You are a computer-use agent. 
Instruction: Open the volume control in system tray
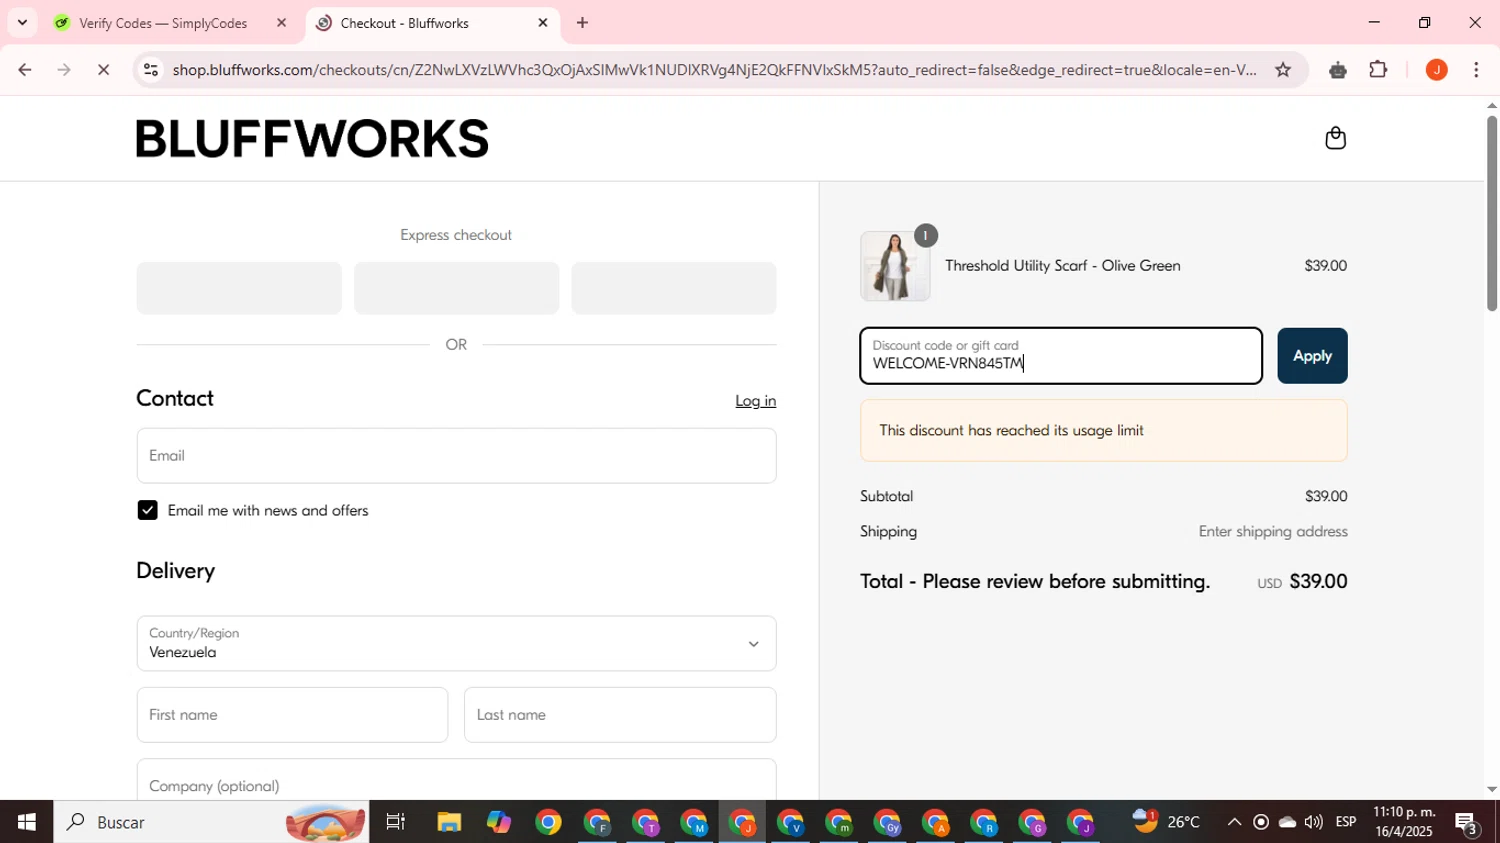point(1313,822)
